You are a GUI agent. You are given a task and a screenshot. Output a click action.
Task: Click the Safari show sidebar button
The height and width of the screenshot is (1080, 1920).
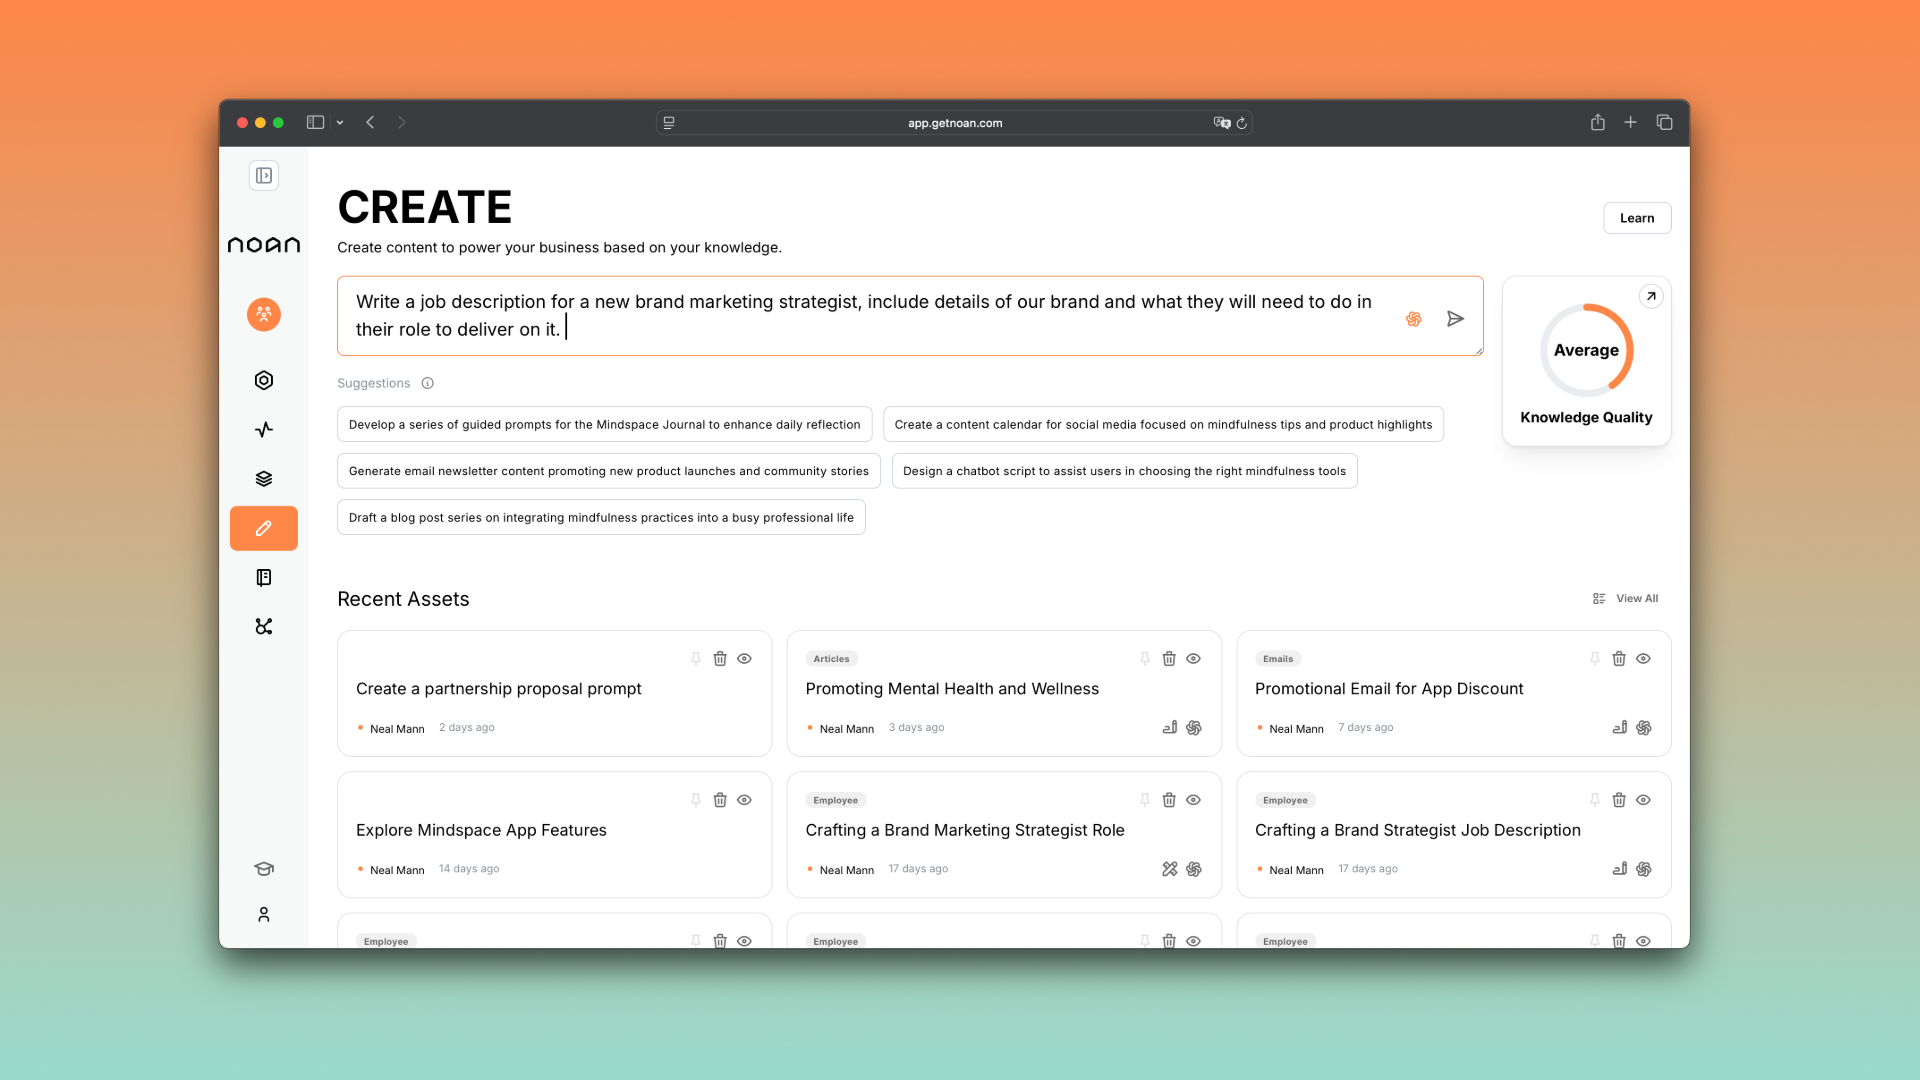(315, 122)
